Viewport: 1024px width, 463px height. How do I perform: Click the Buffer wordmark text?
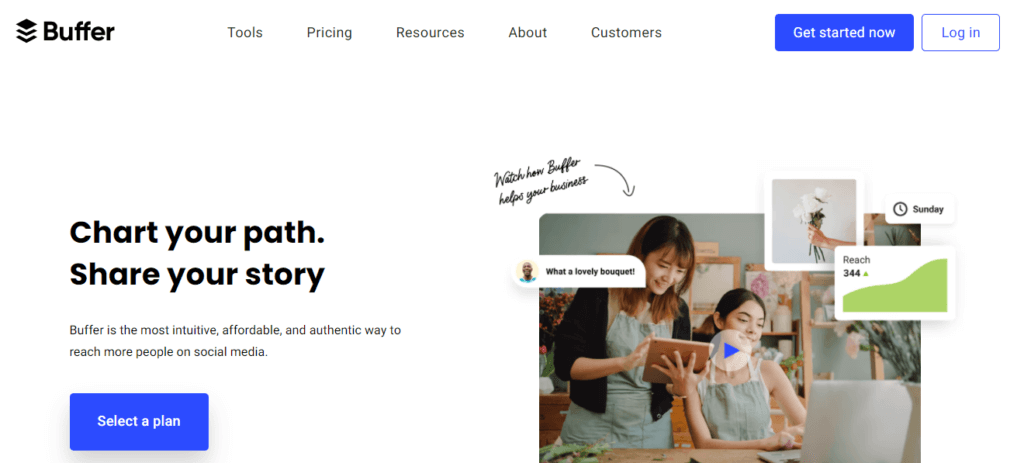coord(79,32)
